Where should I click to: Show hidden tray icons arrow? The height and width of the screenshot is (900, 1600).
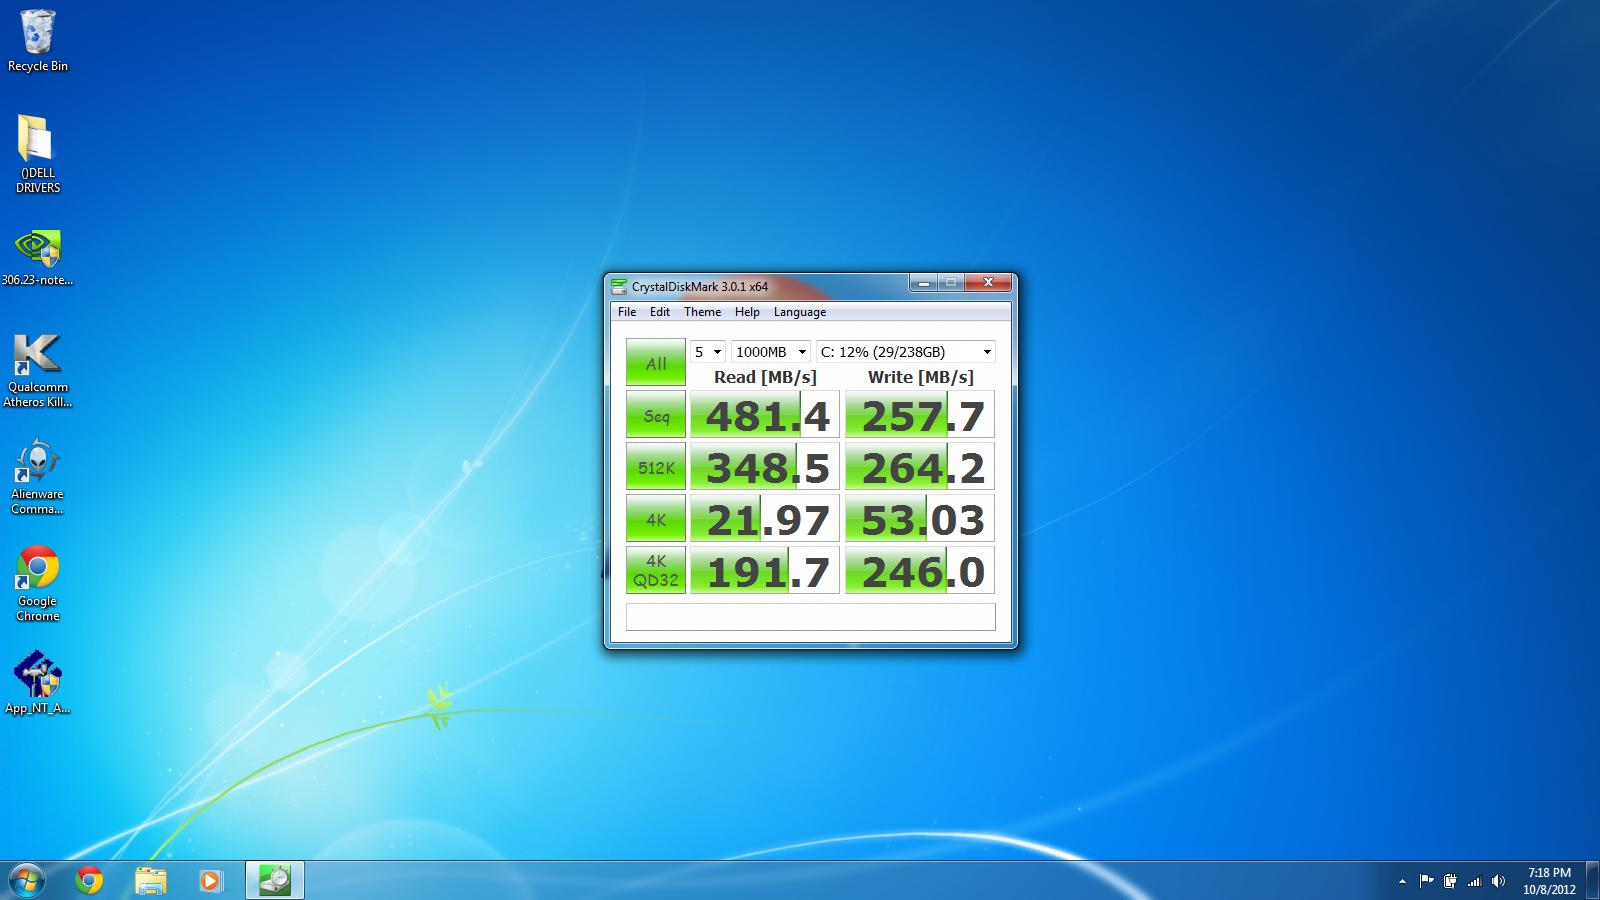[x=1402, y=881]
